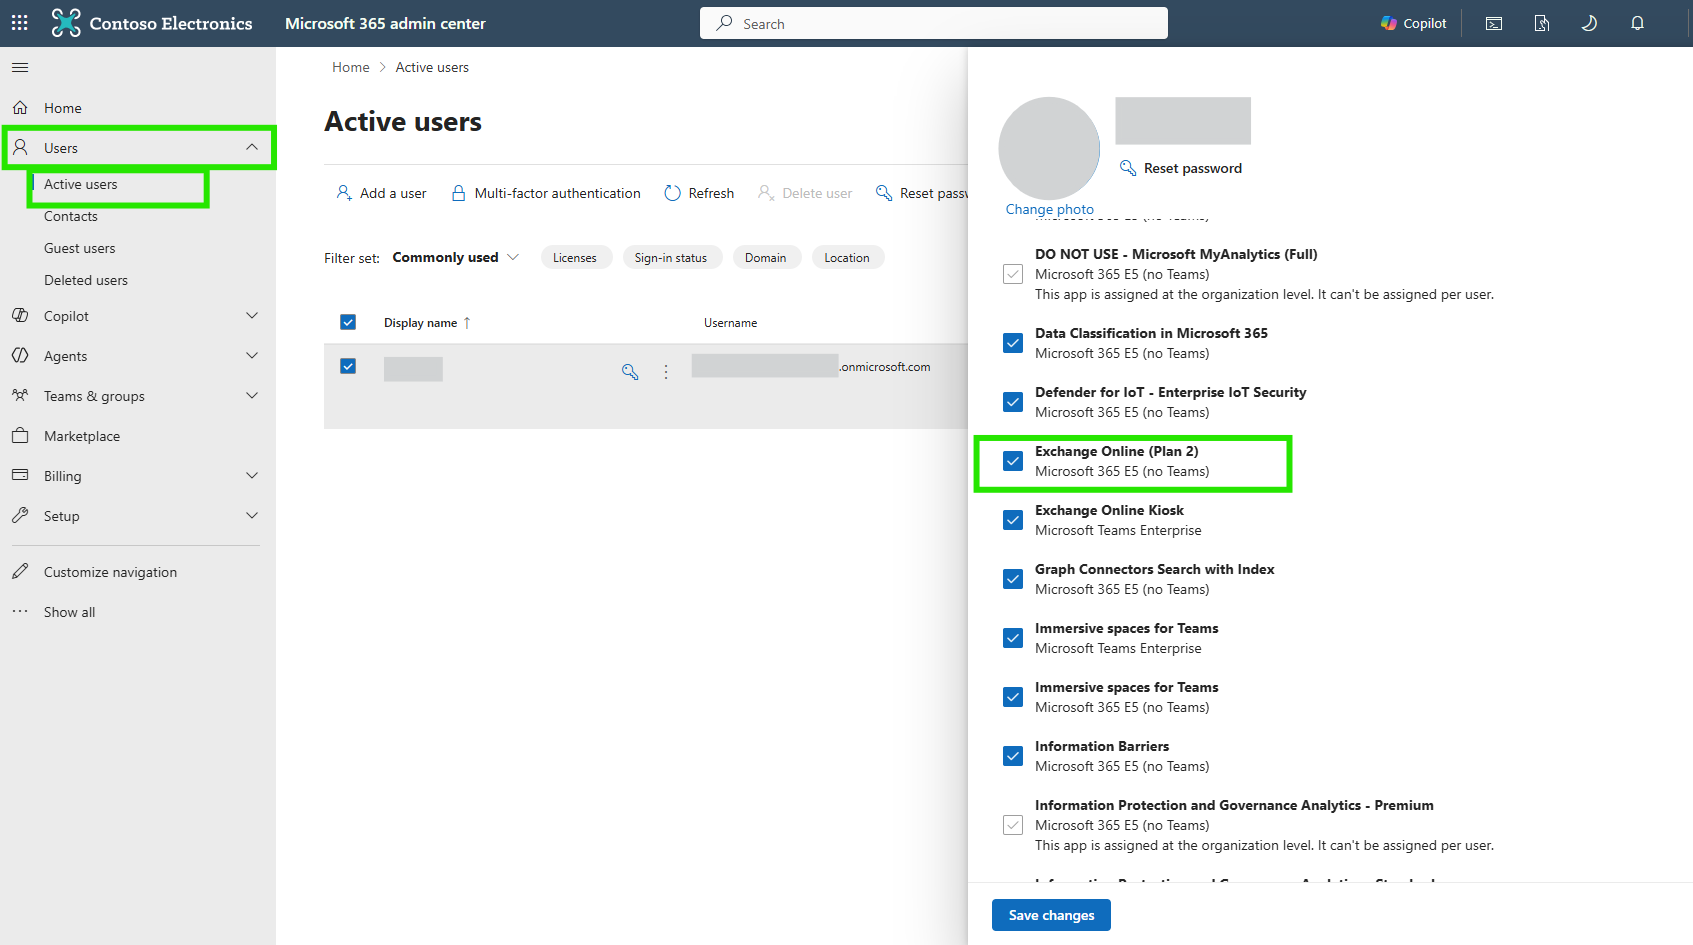Image resolution: width=1693 pixels, height=945 pixels.
Task: Open Contacts in the sidebar
Action: click(71, 216)
